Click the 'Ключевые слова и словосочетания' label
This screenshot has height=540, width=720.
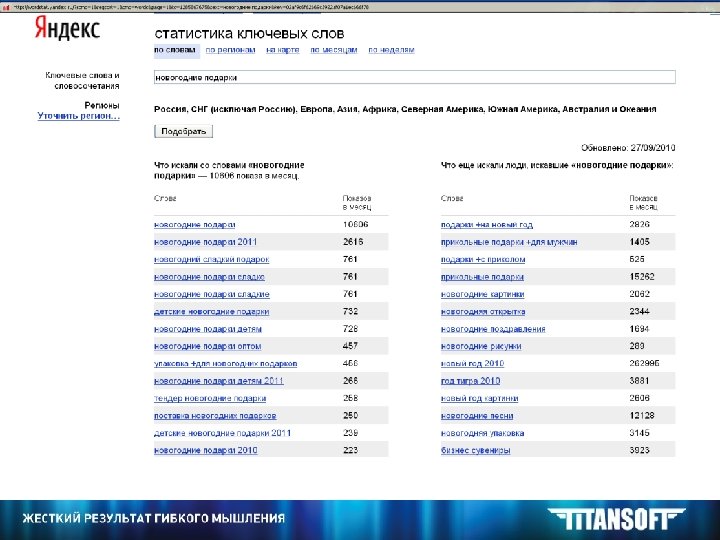coord(82,80)
